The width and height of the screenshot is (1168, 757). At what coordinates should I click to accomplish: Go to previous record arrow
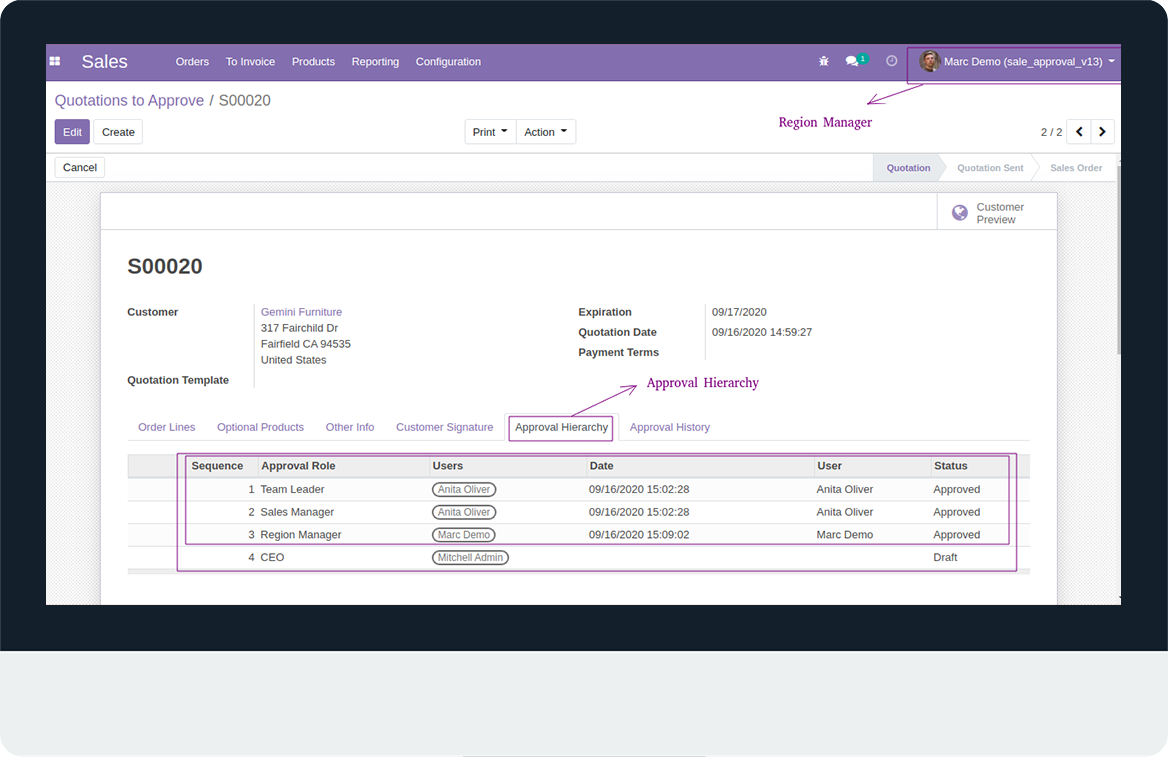[x=1079, y=132]
